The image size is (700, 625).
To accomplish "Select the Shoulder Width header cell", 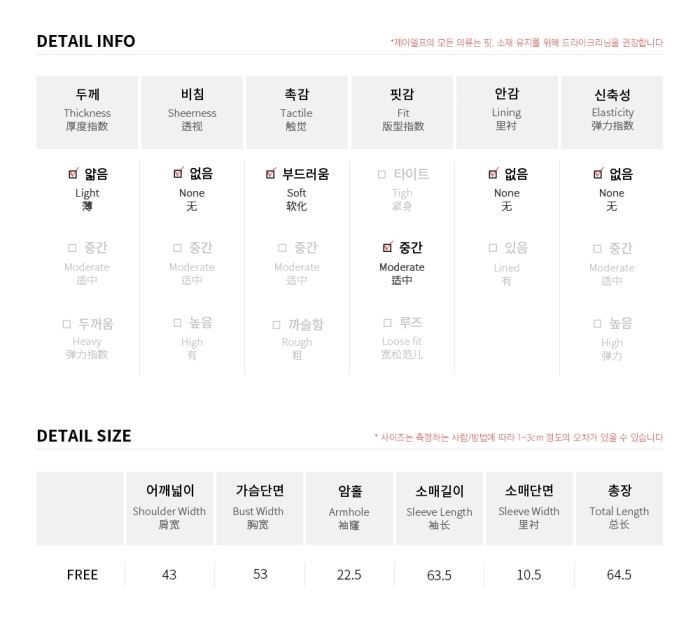I will (x=170, y=508).
